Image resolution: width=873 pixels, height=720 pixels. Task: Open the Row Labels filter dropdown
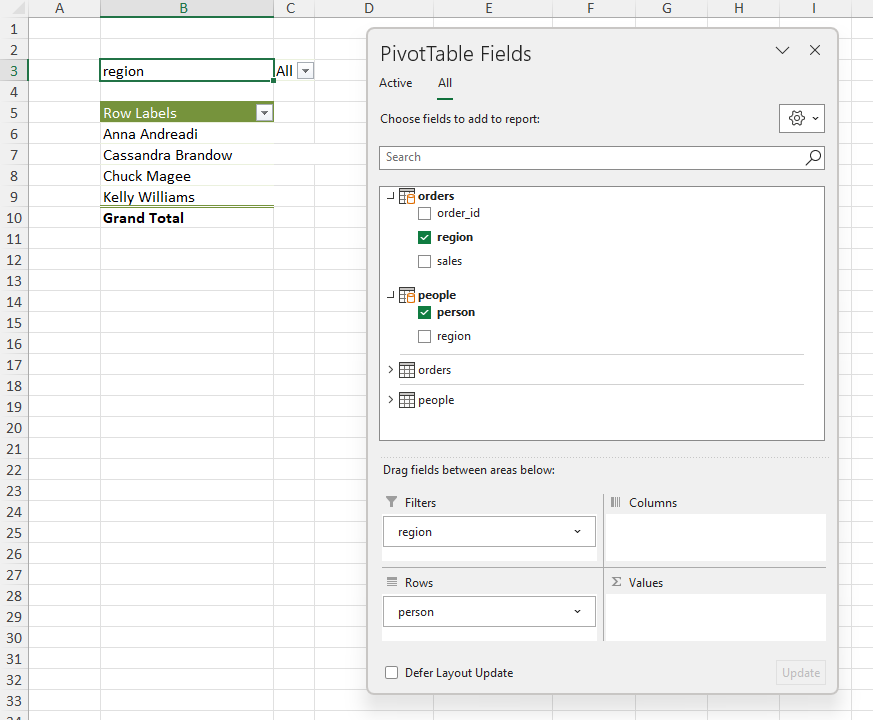264,113
